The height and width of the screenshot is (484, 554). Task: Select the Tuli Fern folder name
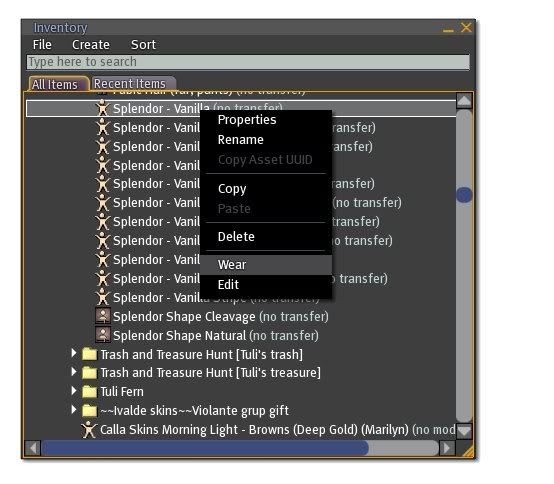(122, 392)
